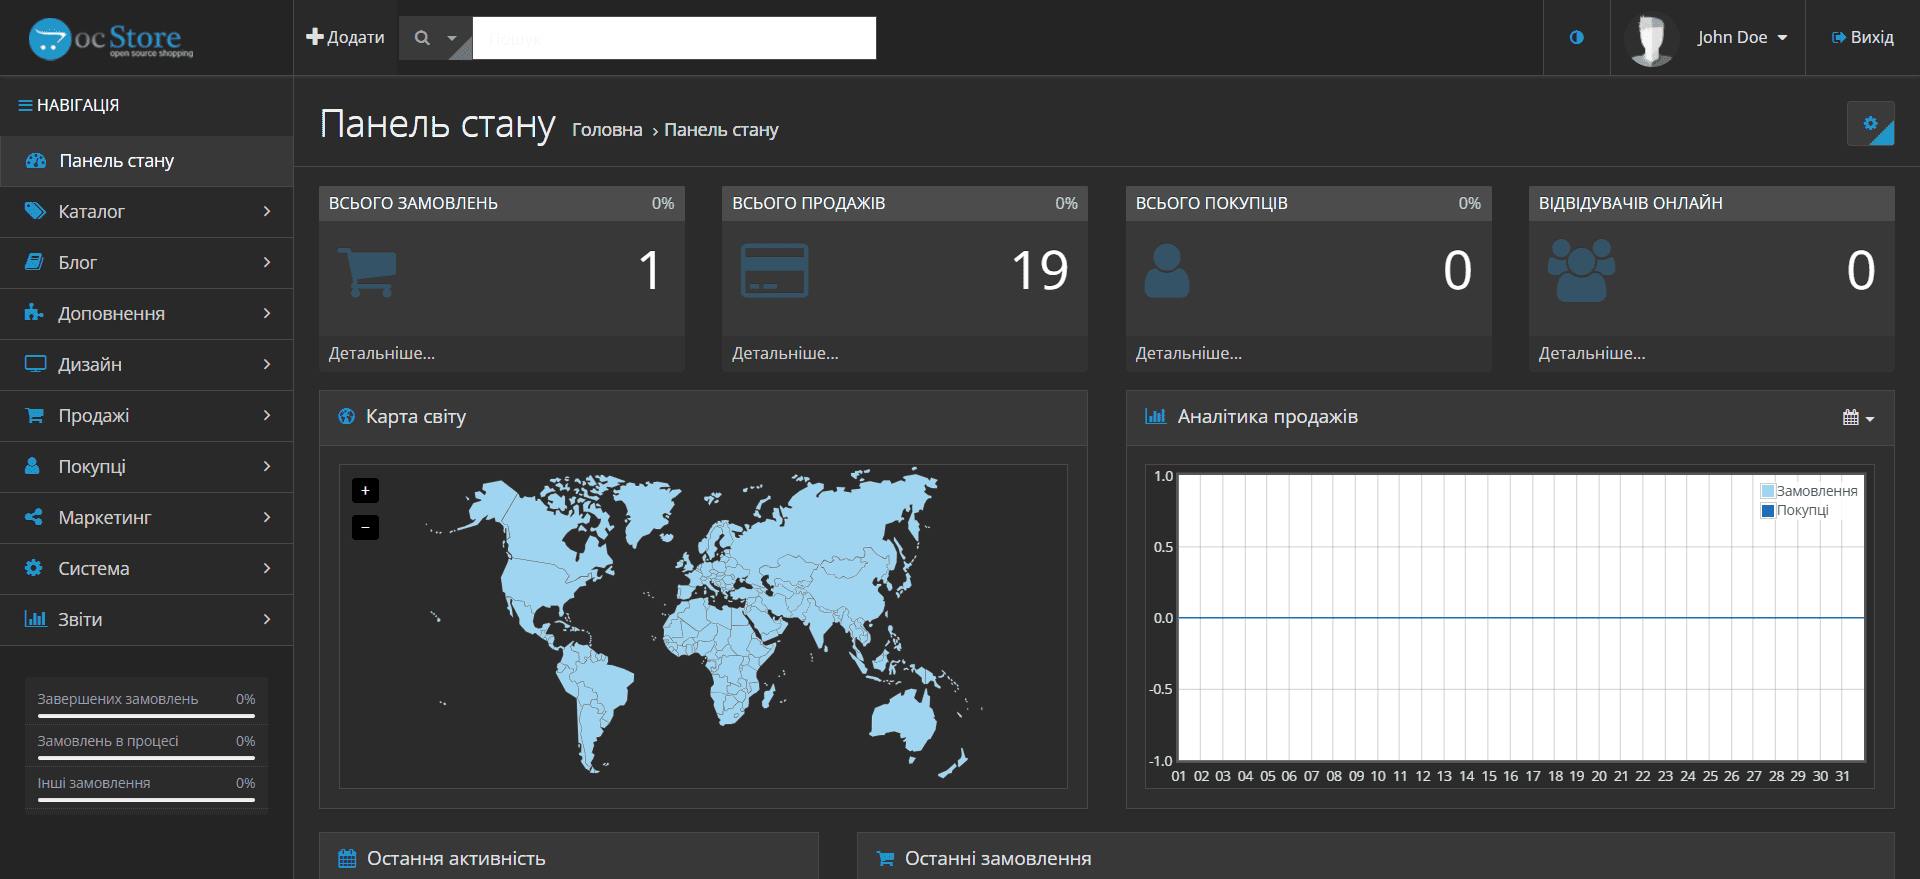Toggle the Навігація sidebar hamburger
Screen dimensions: 1920x879
[25, 105]
